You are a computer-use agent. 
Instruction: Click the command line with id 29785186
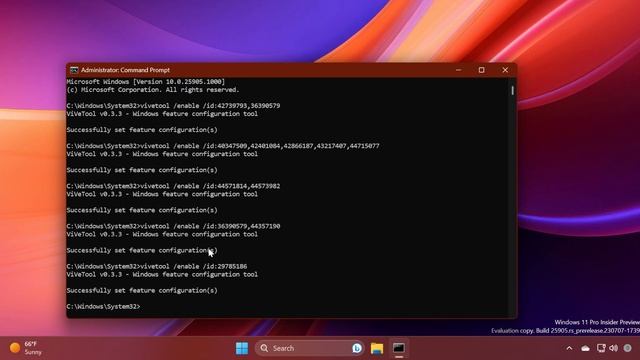pyautogui.click(x=157, y=266)
